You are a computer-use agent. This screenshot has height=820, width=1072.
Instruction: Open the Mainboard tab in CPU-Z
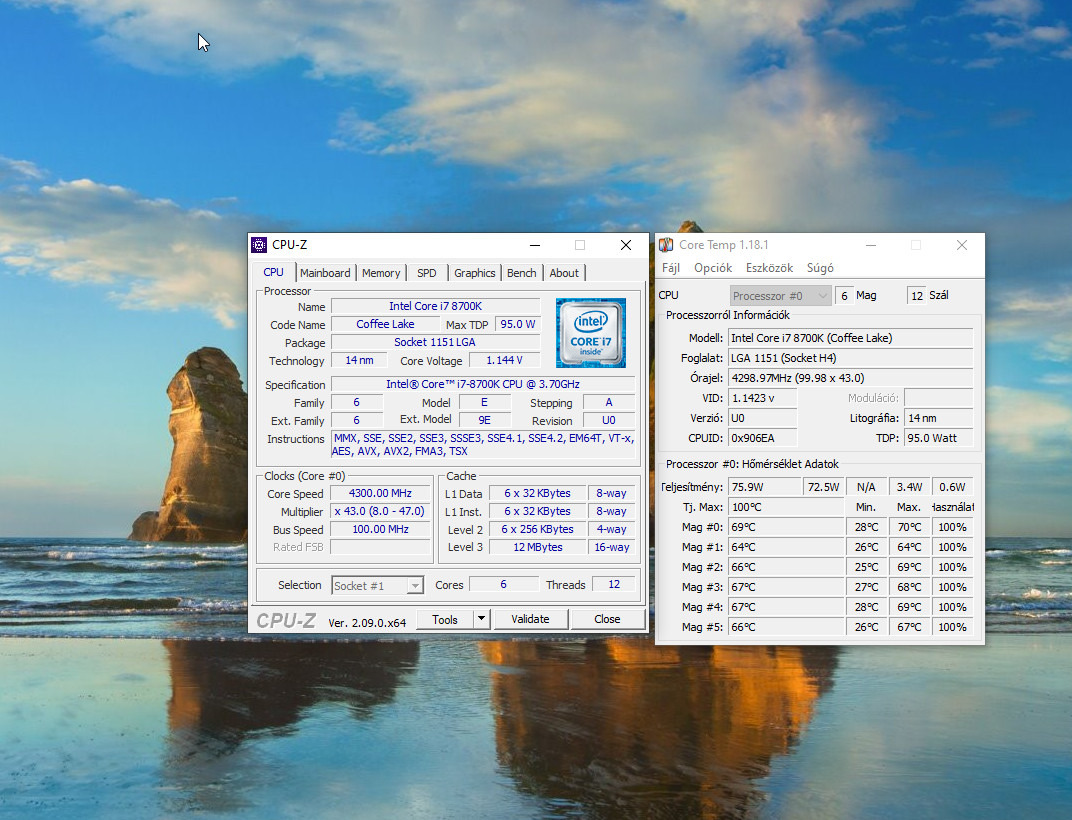click(x=325, y=273)
